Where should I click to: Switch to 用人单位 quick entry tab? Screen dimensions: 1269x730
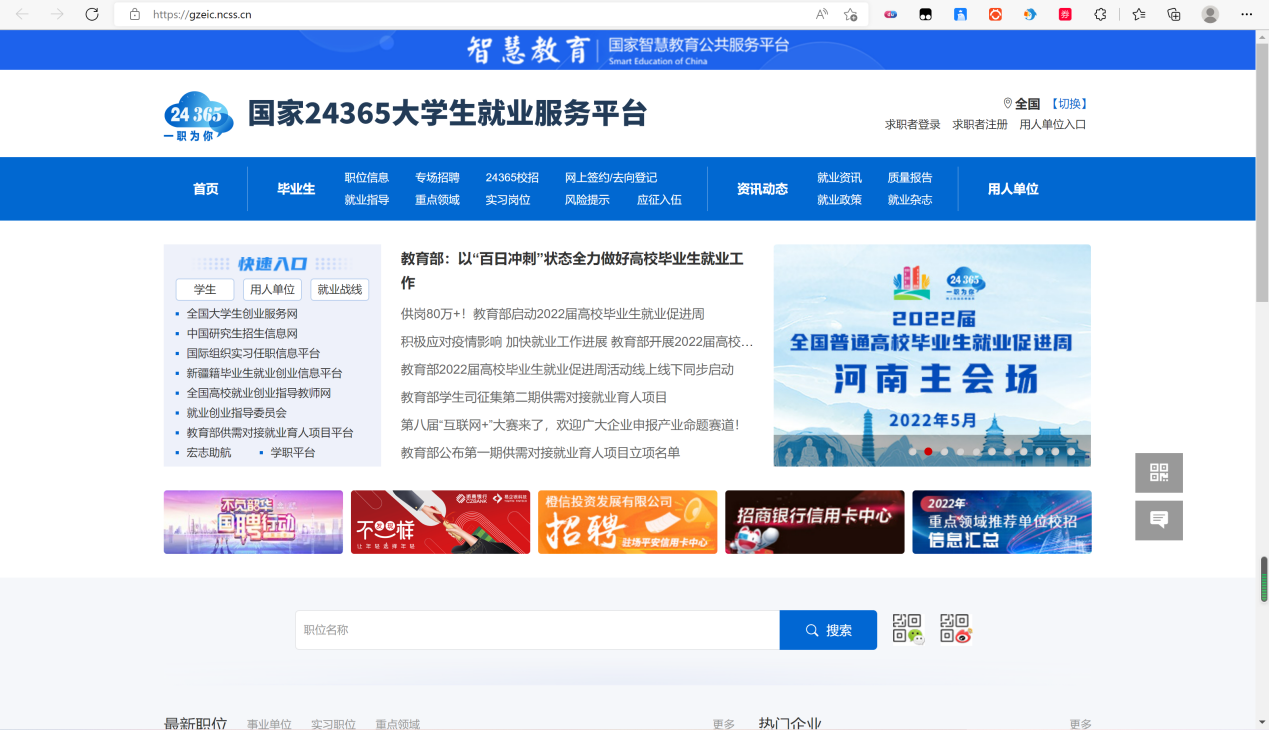(x=272, y=290)
